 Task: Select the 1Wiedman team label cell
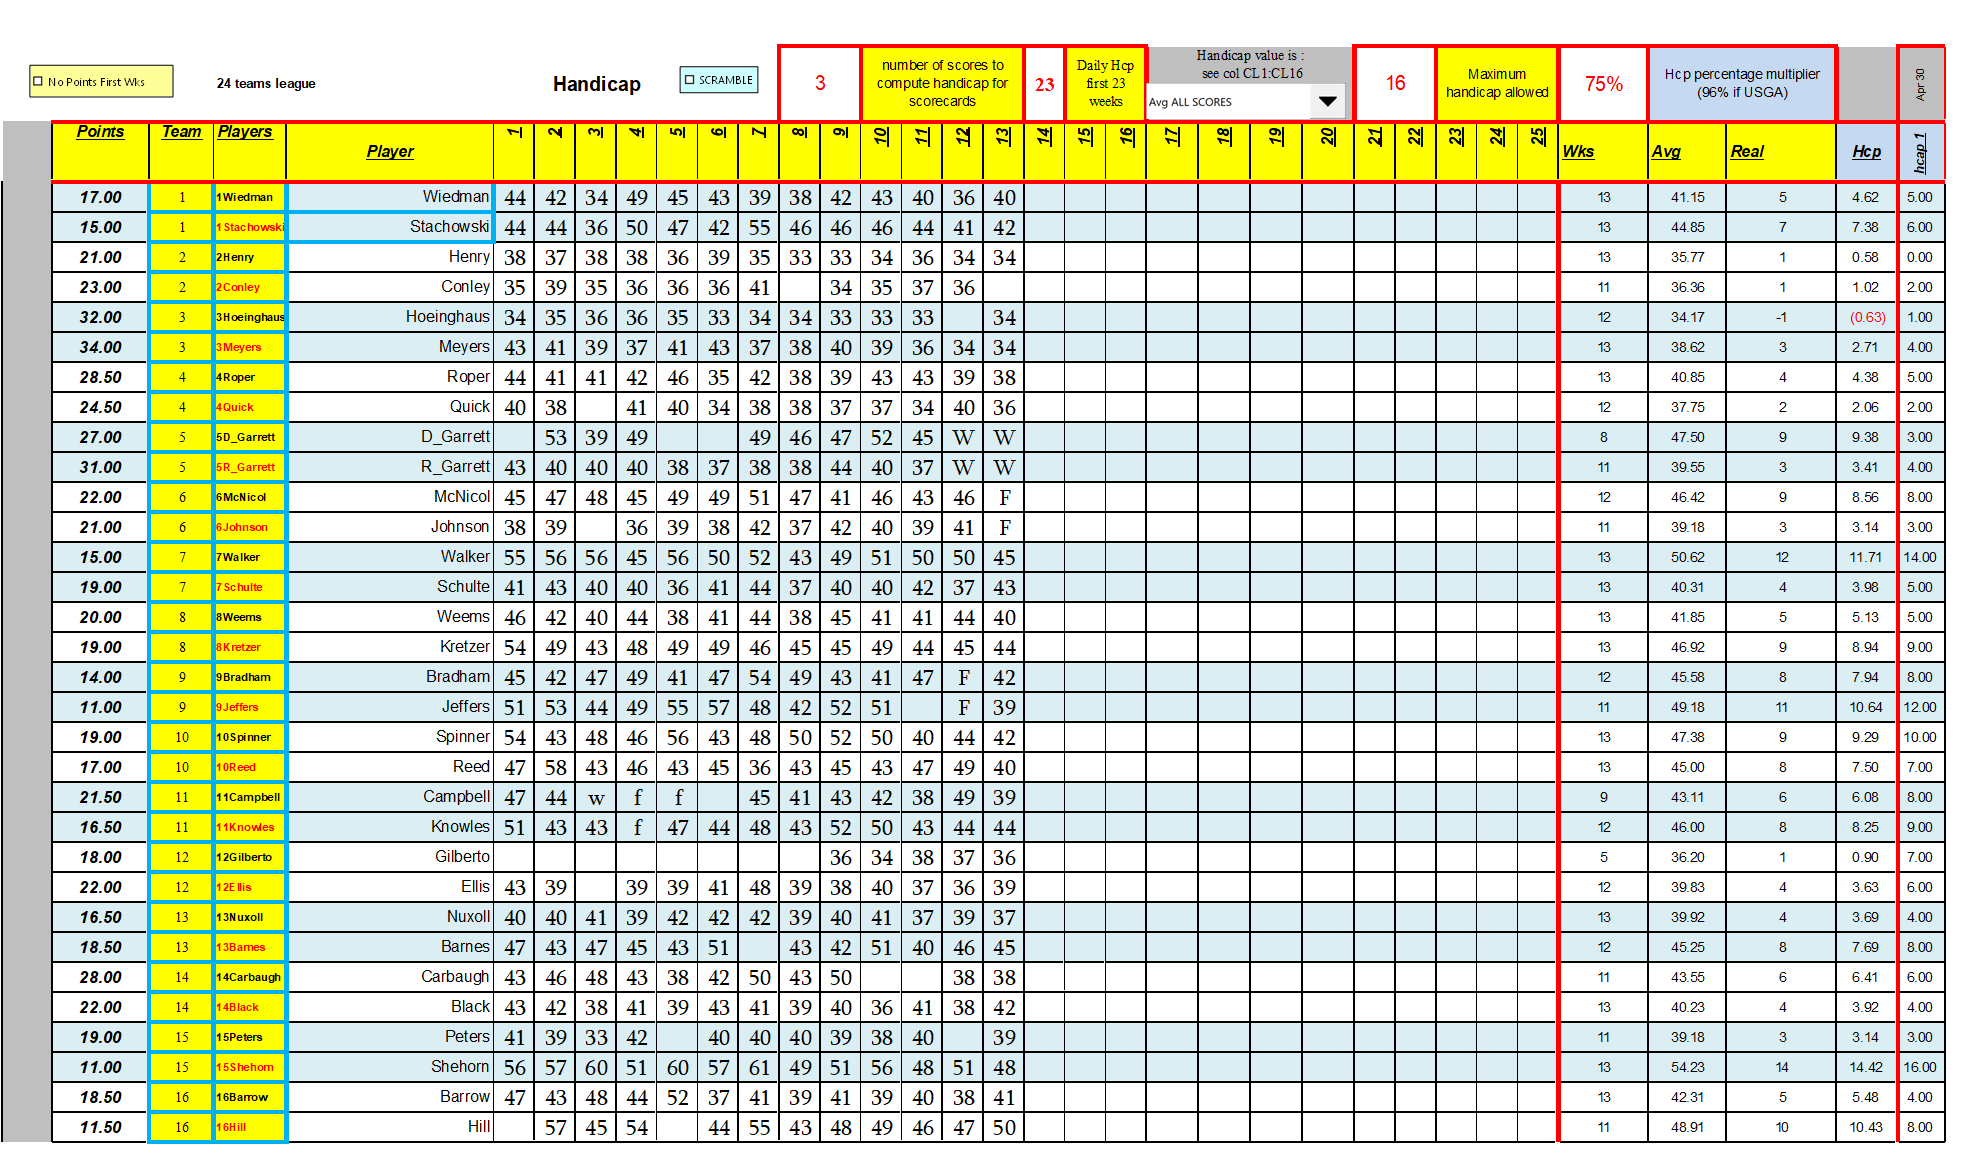pos(250,197)
